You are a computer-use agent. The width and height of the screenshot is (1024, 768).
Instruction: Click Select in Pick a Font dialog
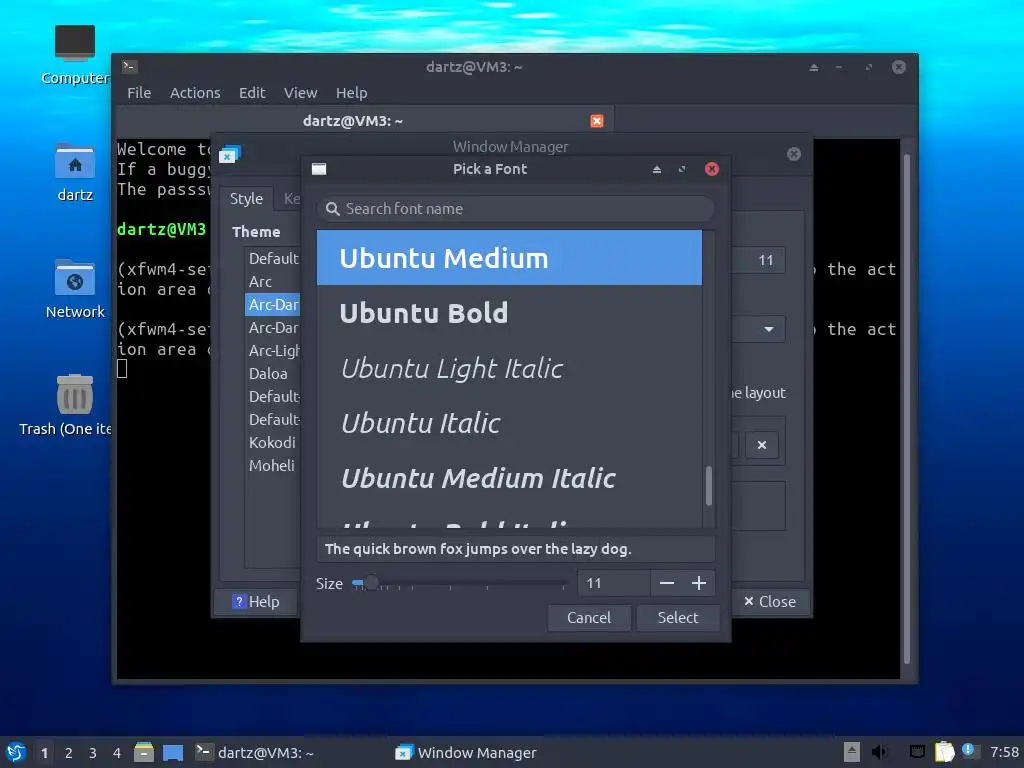point(678,618)
